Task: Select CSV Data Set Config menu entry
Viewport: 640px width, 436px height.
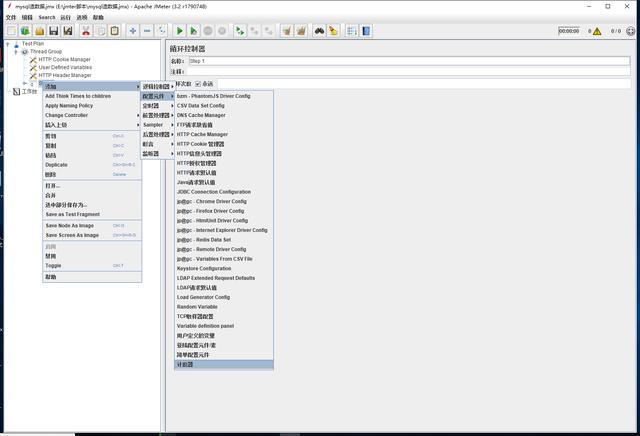Action: (x=200, y=105)
